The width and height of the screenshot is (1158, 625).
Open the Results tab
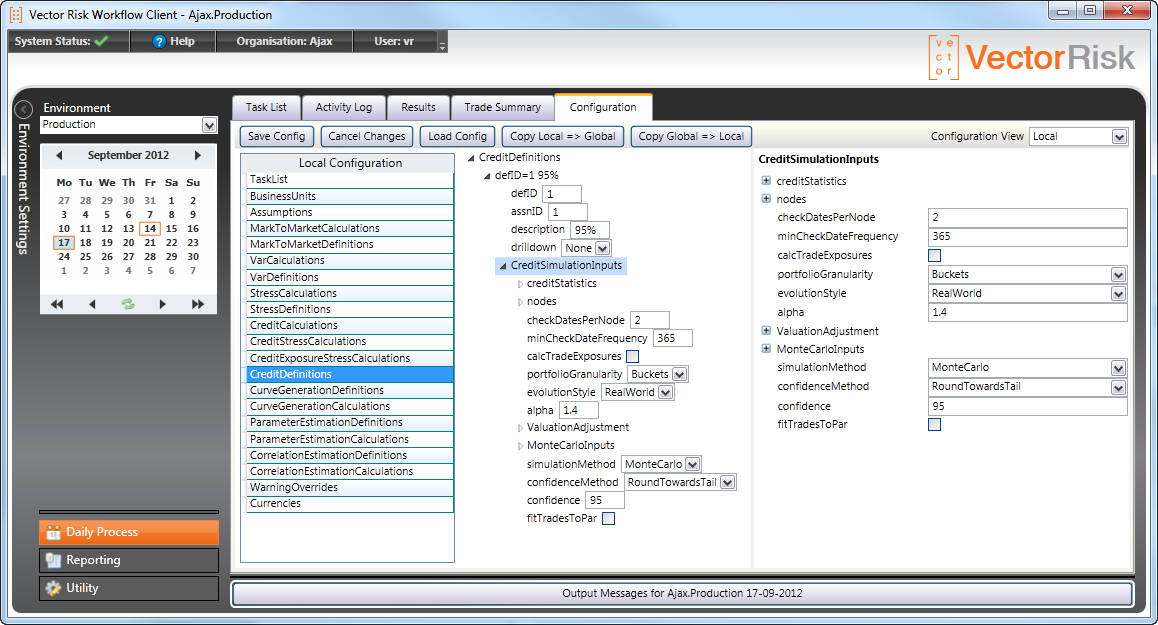coord(419,107)
